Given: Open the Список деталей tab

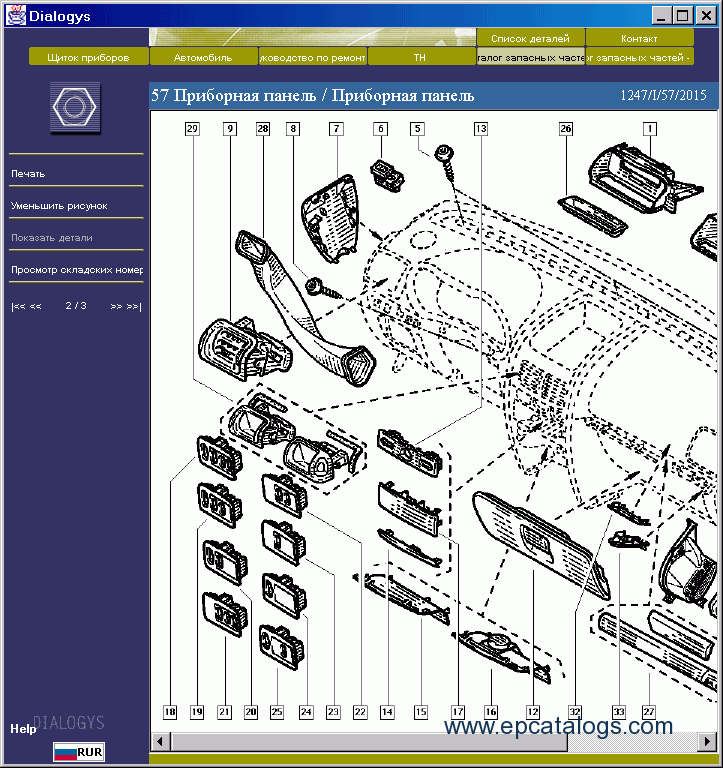Looking at the screenshot, I should (x=530, y=38).
